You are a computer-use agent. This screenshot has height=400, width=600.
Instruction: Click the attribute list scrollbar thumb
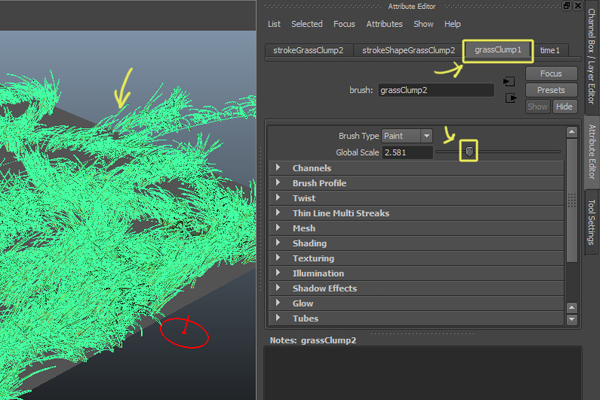point(572,201)
